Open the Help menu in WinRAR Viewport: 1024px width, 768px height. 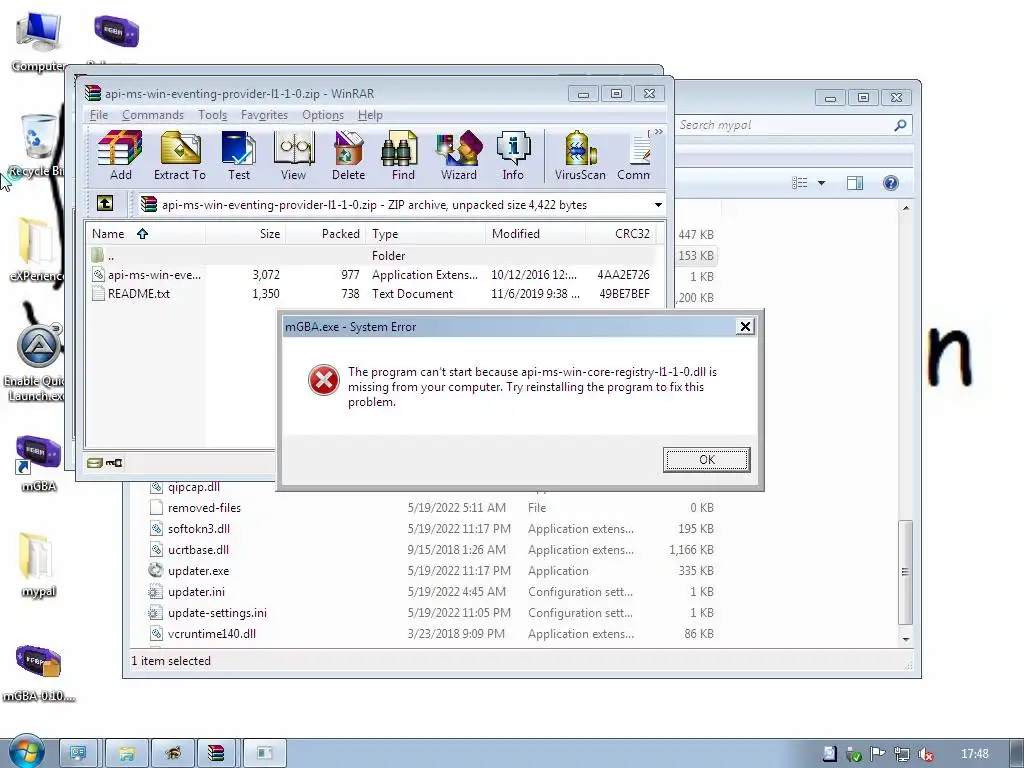tap(370, 115)
